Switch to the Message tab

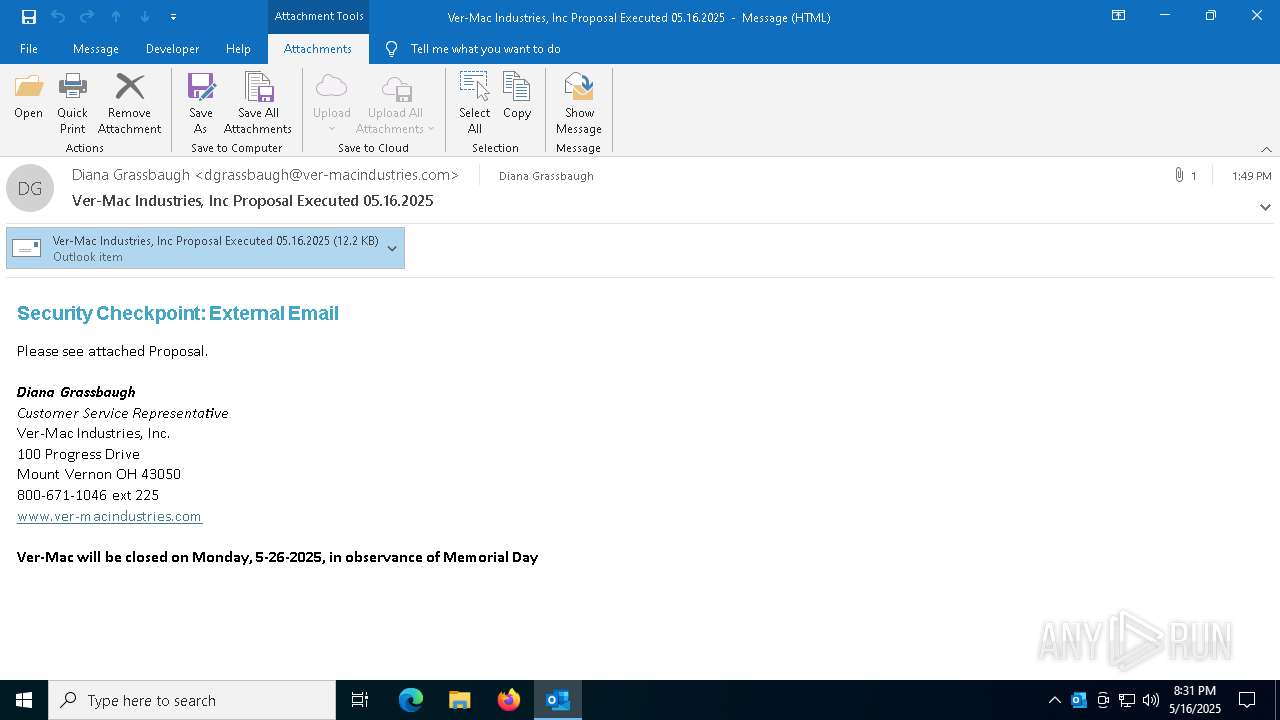click(x=96, y=49)
